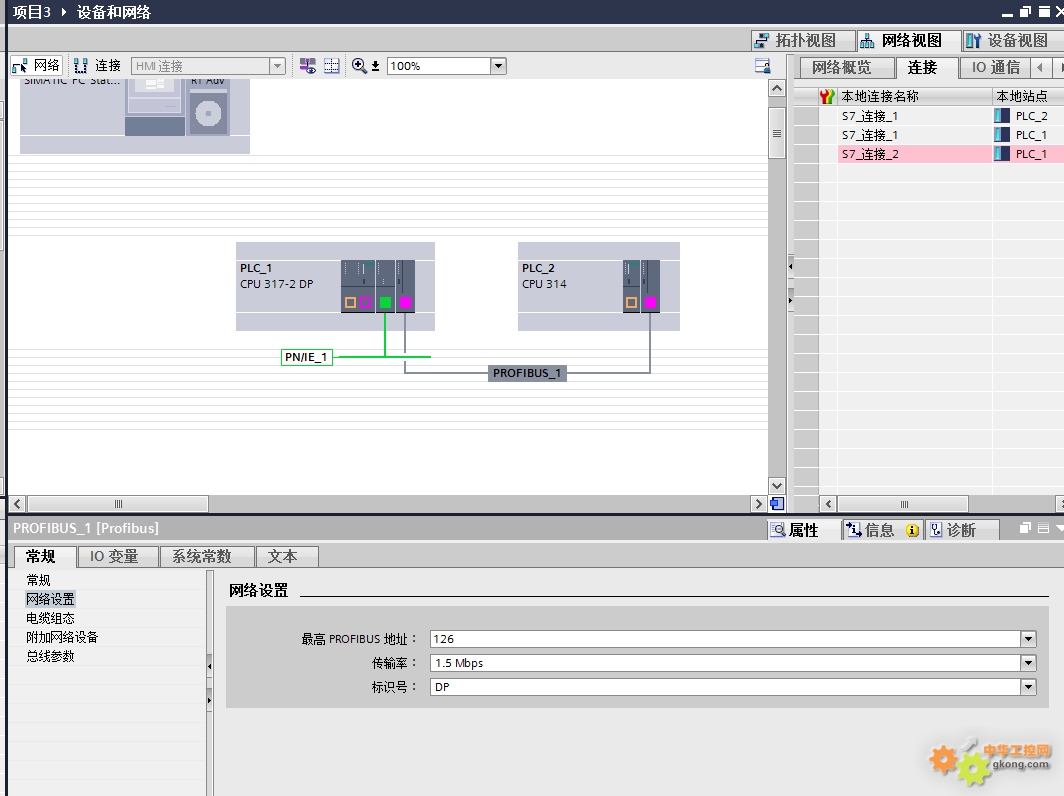The width and height of the screenshot is (1064, 796).
Task: Click PLC_1 green PROFINET port
Action: (x=385, y=303)
